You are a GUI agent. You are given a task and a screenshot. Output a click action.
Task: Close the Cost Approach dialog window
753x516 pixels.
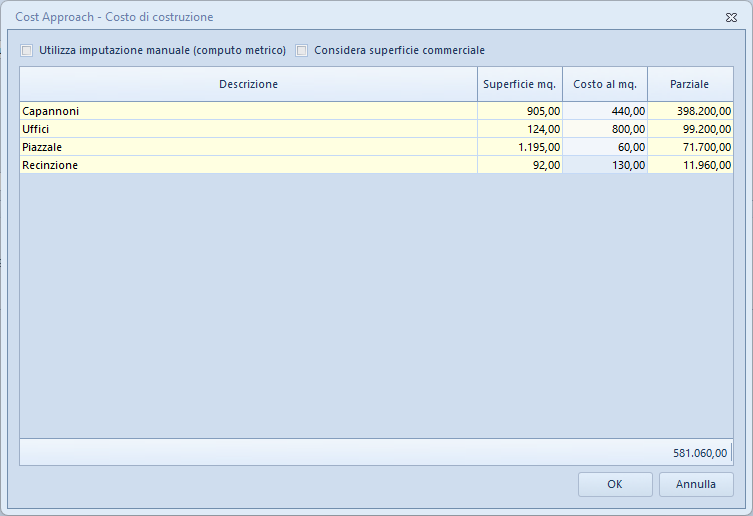[731, 18]
